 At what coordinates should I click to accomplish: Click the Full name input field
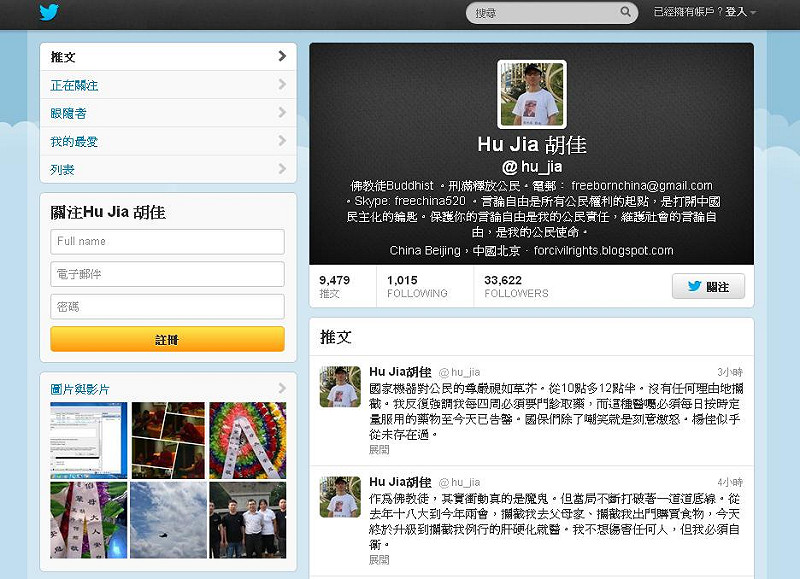[167, 242]
